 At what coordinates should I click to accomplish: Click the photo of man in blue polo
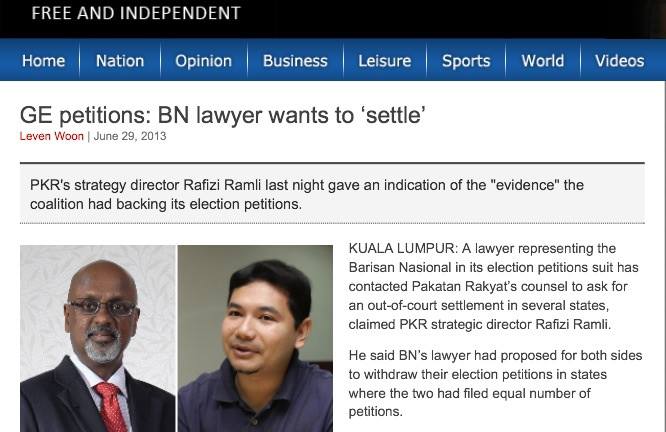(x=255, y=339)
